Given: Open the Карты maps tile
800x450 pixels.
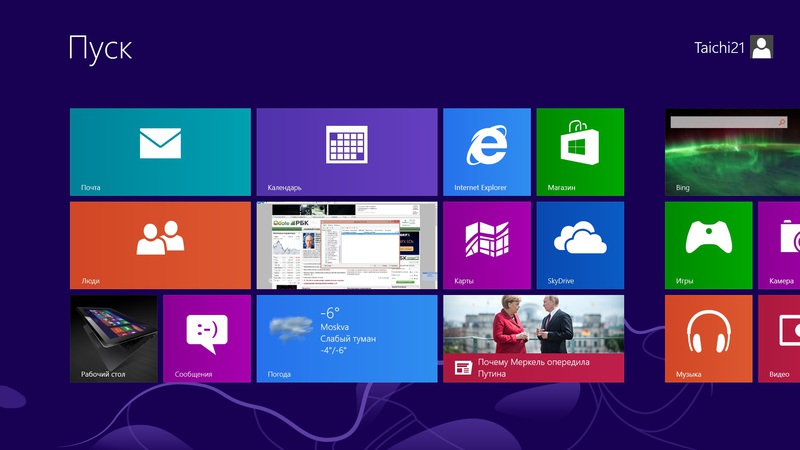Looking at the screenshot, I should point(487,245).
